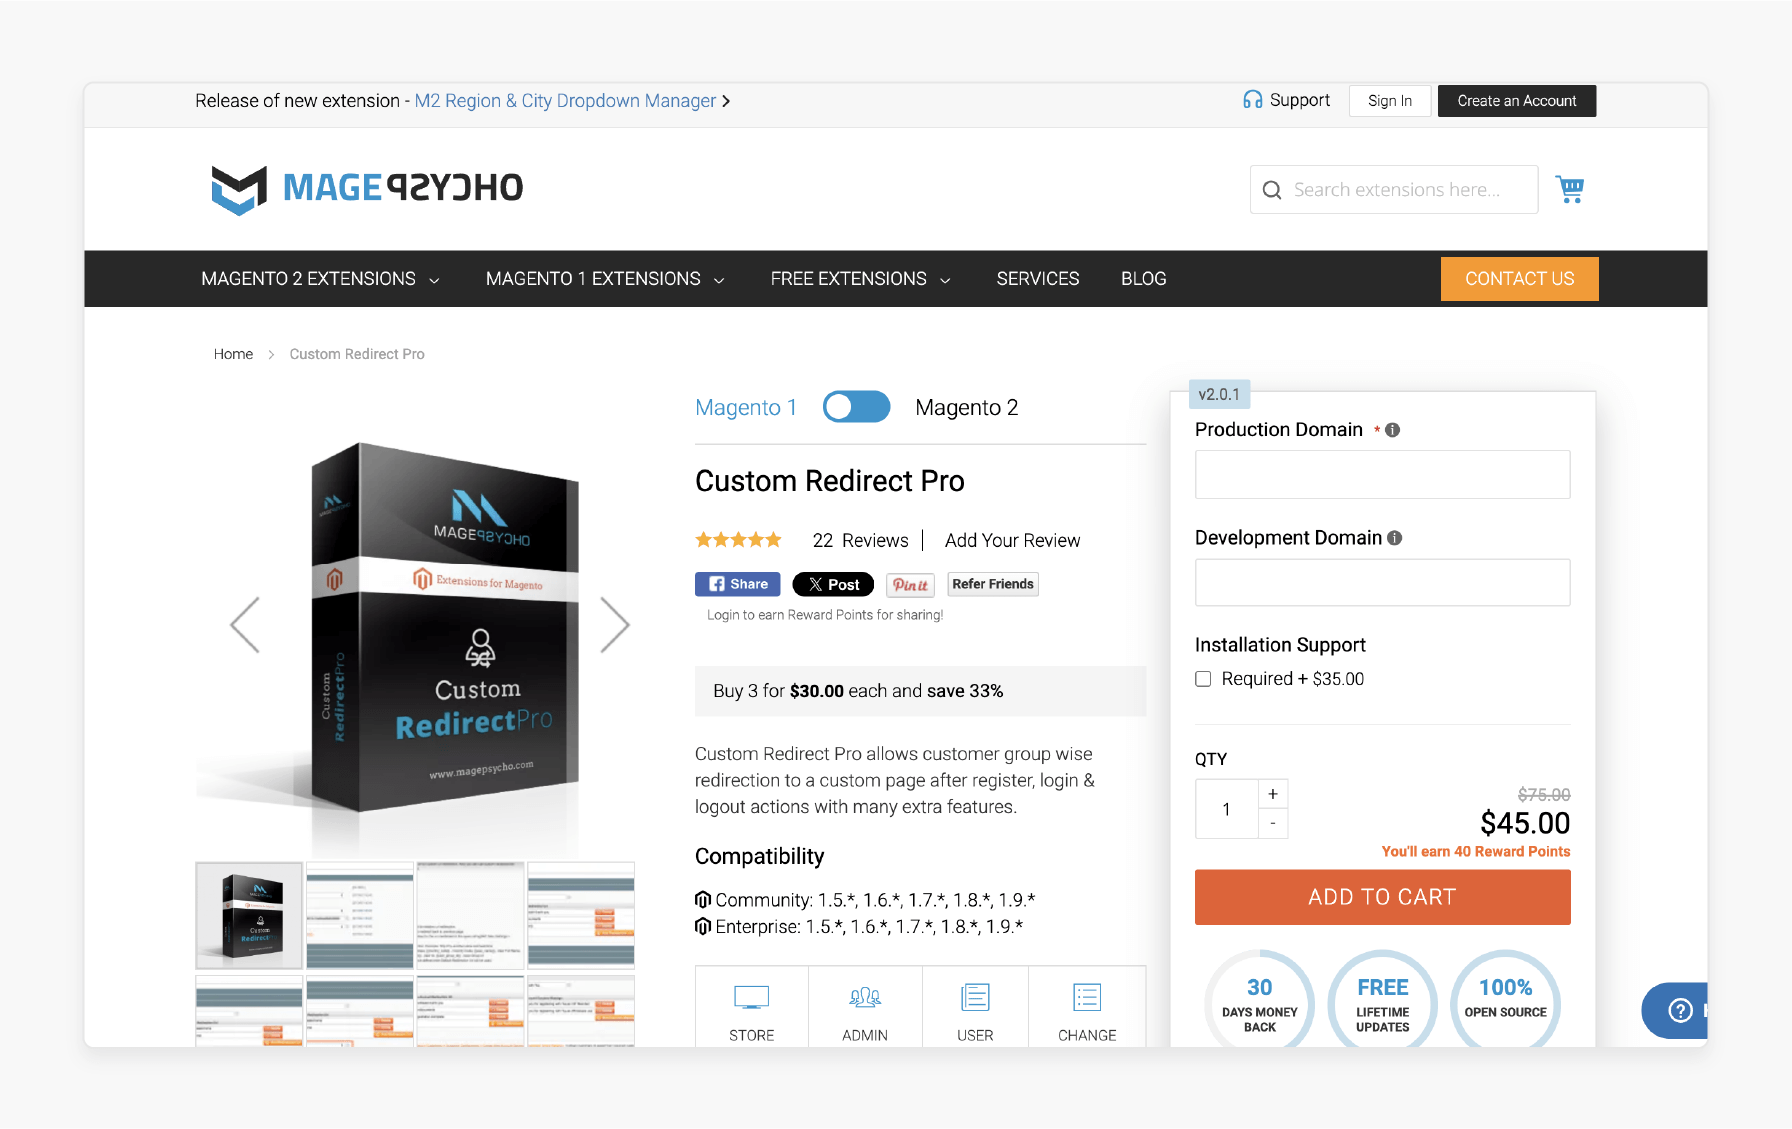This screenshot has height=1129, width=1792.
Task: Click Production Domain info icon
Action: [1392, 430]
